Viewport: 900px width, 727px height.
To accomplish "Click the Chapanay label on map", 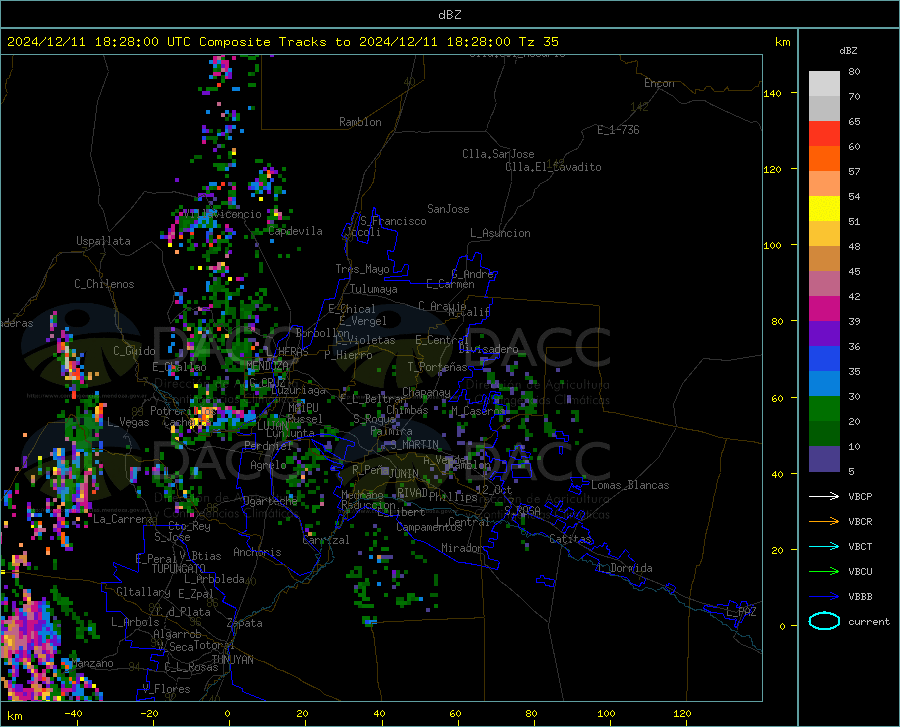I will click(426, 392).
